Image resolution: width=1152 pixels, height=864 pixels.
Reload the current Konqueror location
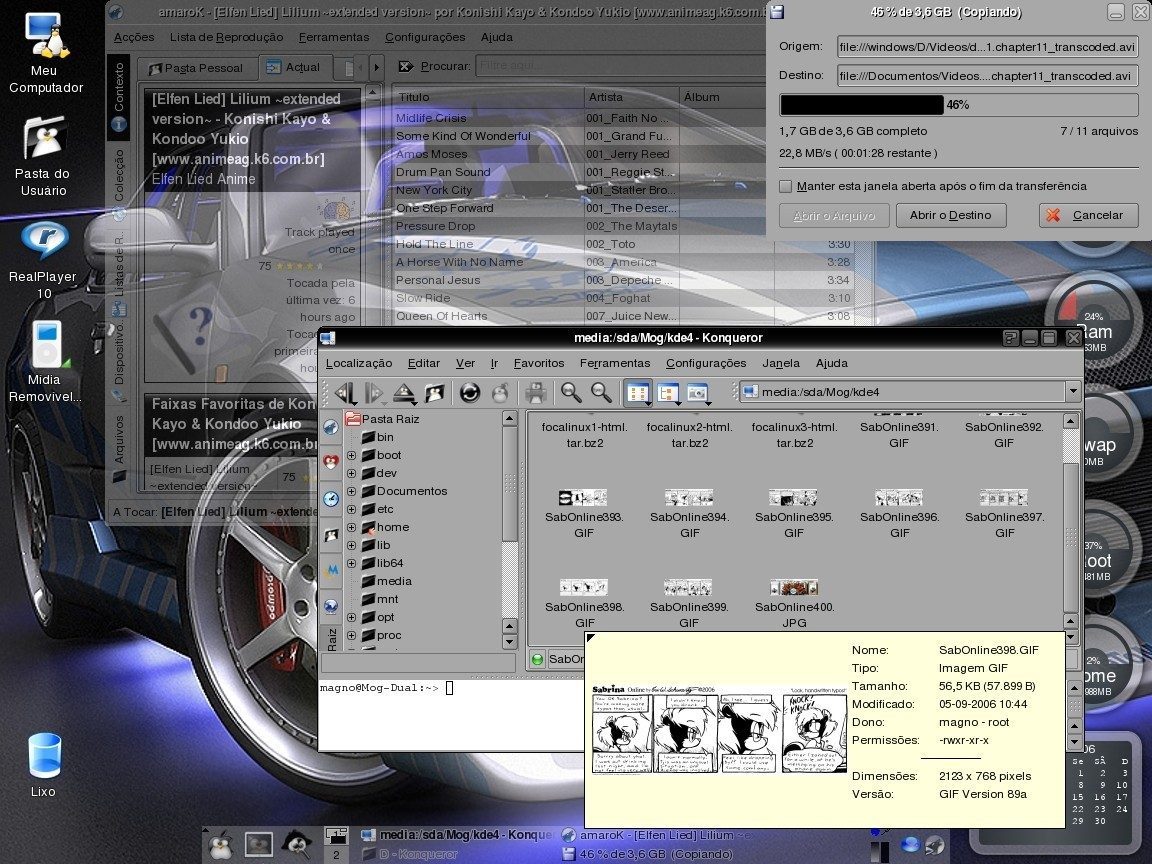point(469,392)
